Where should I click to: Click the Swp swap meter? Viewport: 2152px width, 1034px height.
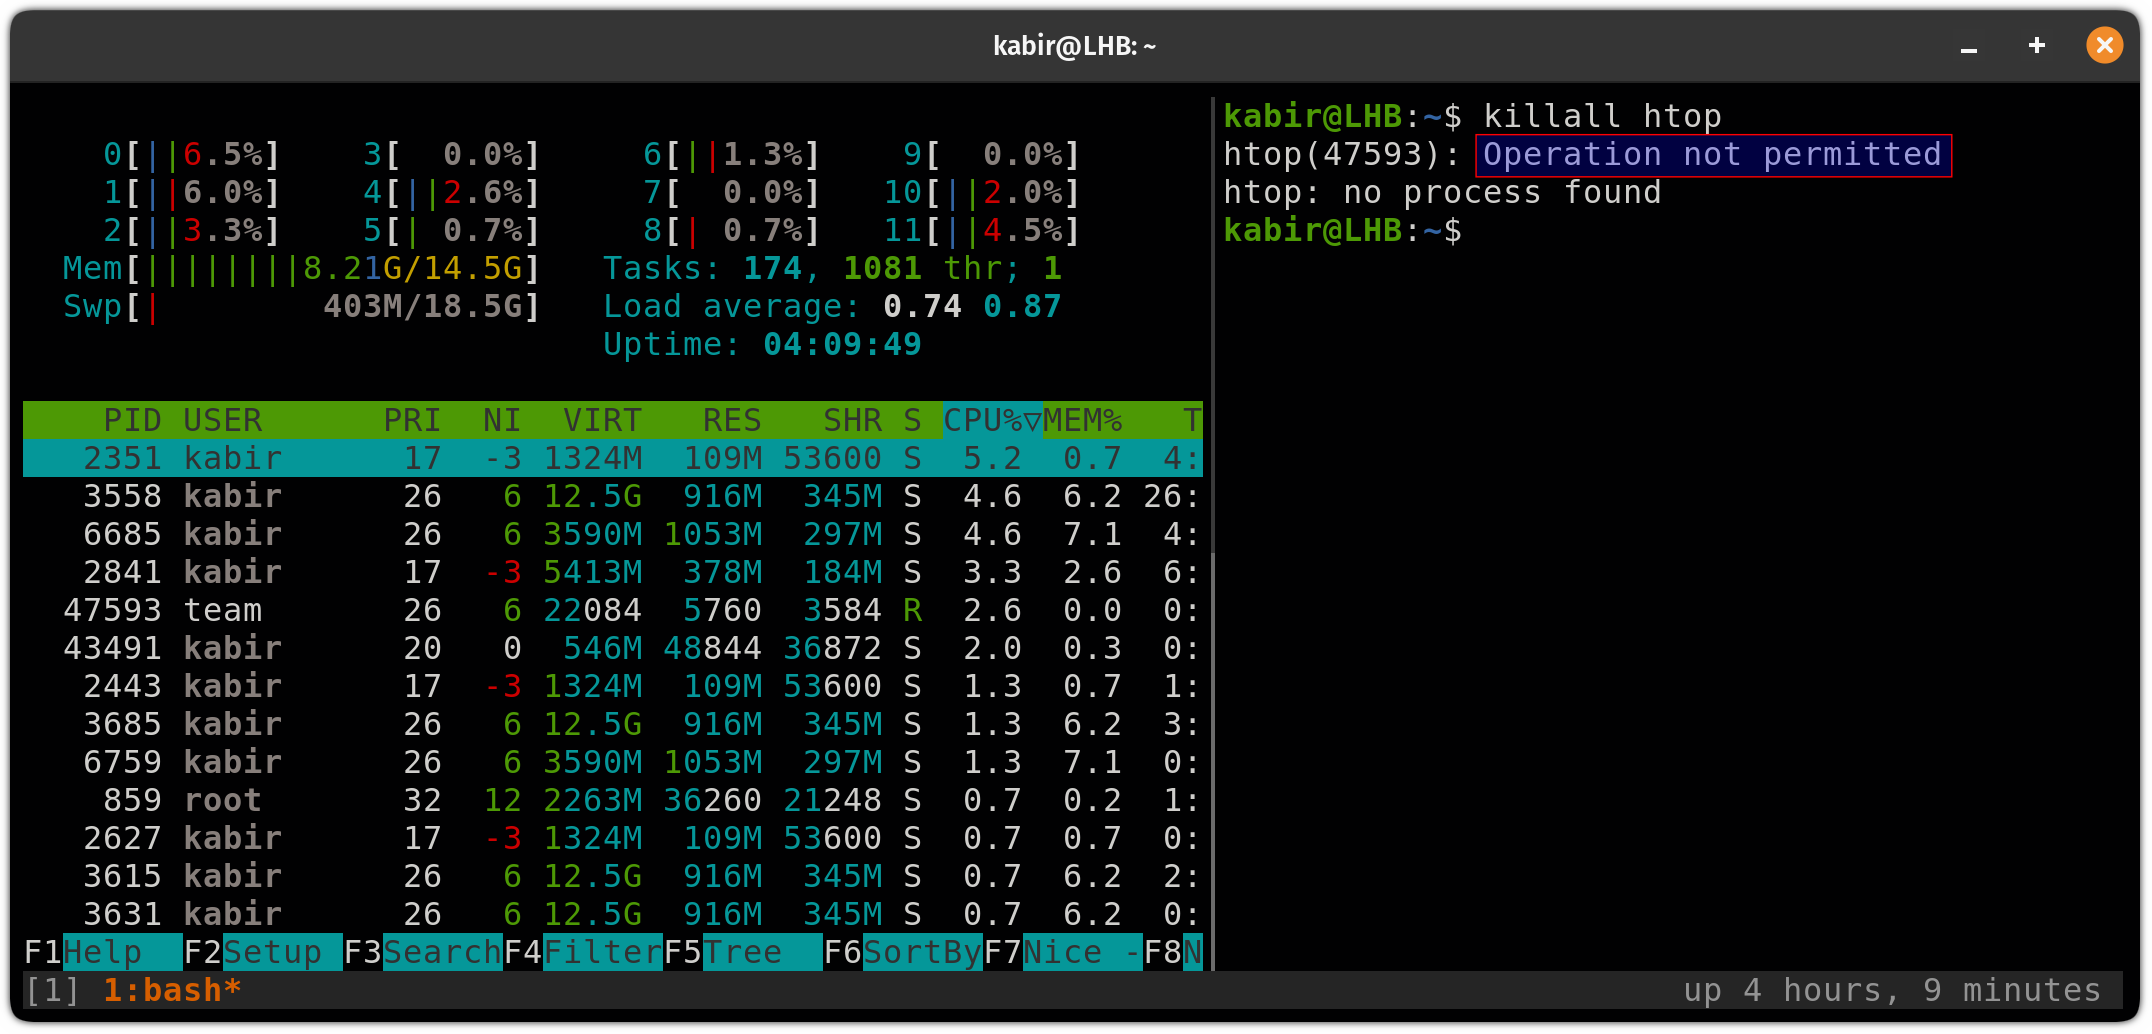click(300, 306)
